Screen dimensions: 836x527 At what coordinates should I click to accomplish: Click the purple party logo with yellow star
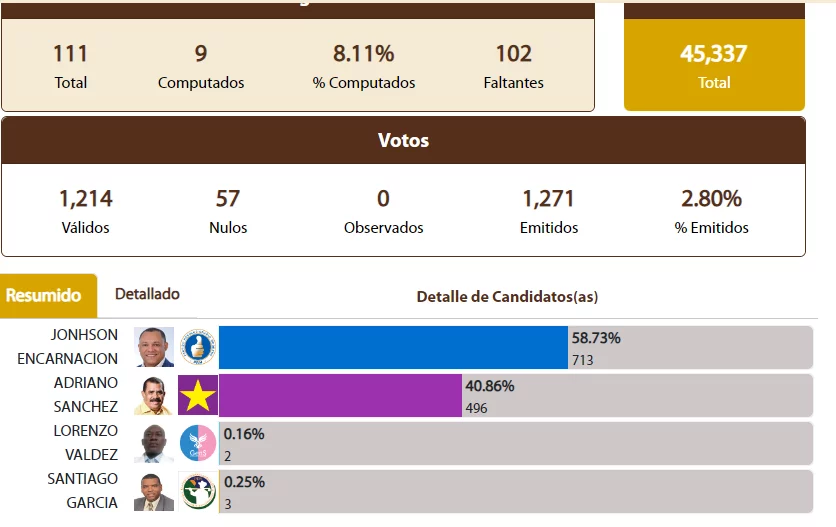pos(198,395)
